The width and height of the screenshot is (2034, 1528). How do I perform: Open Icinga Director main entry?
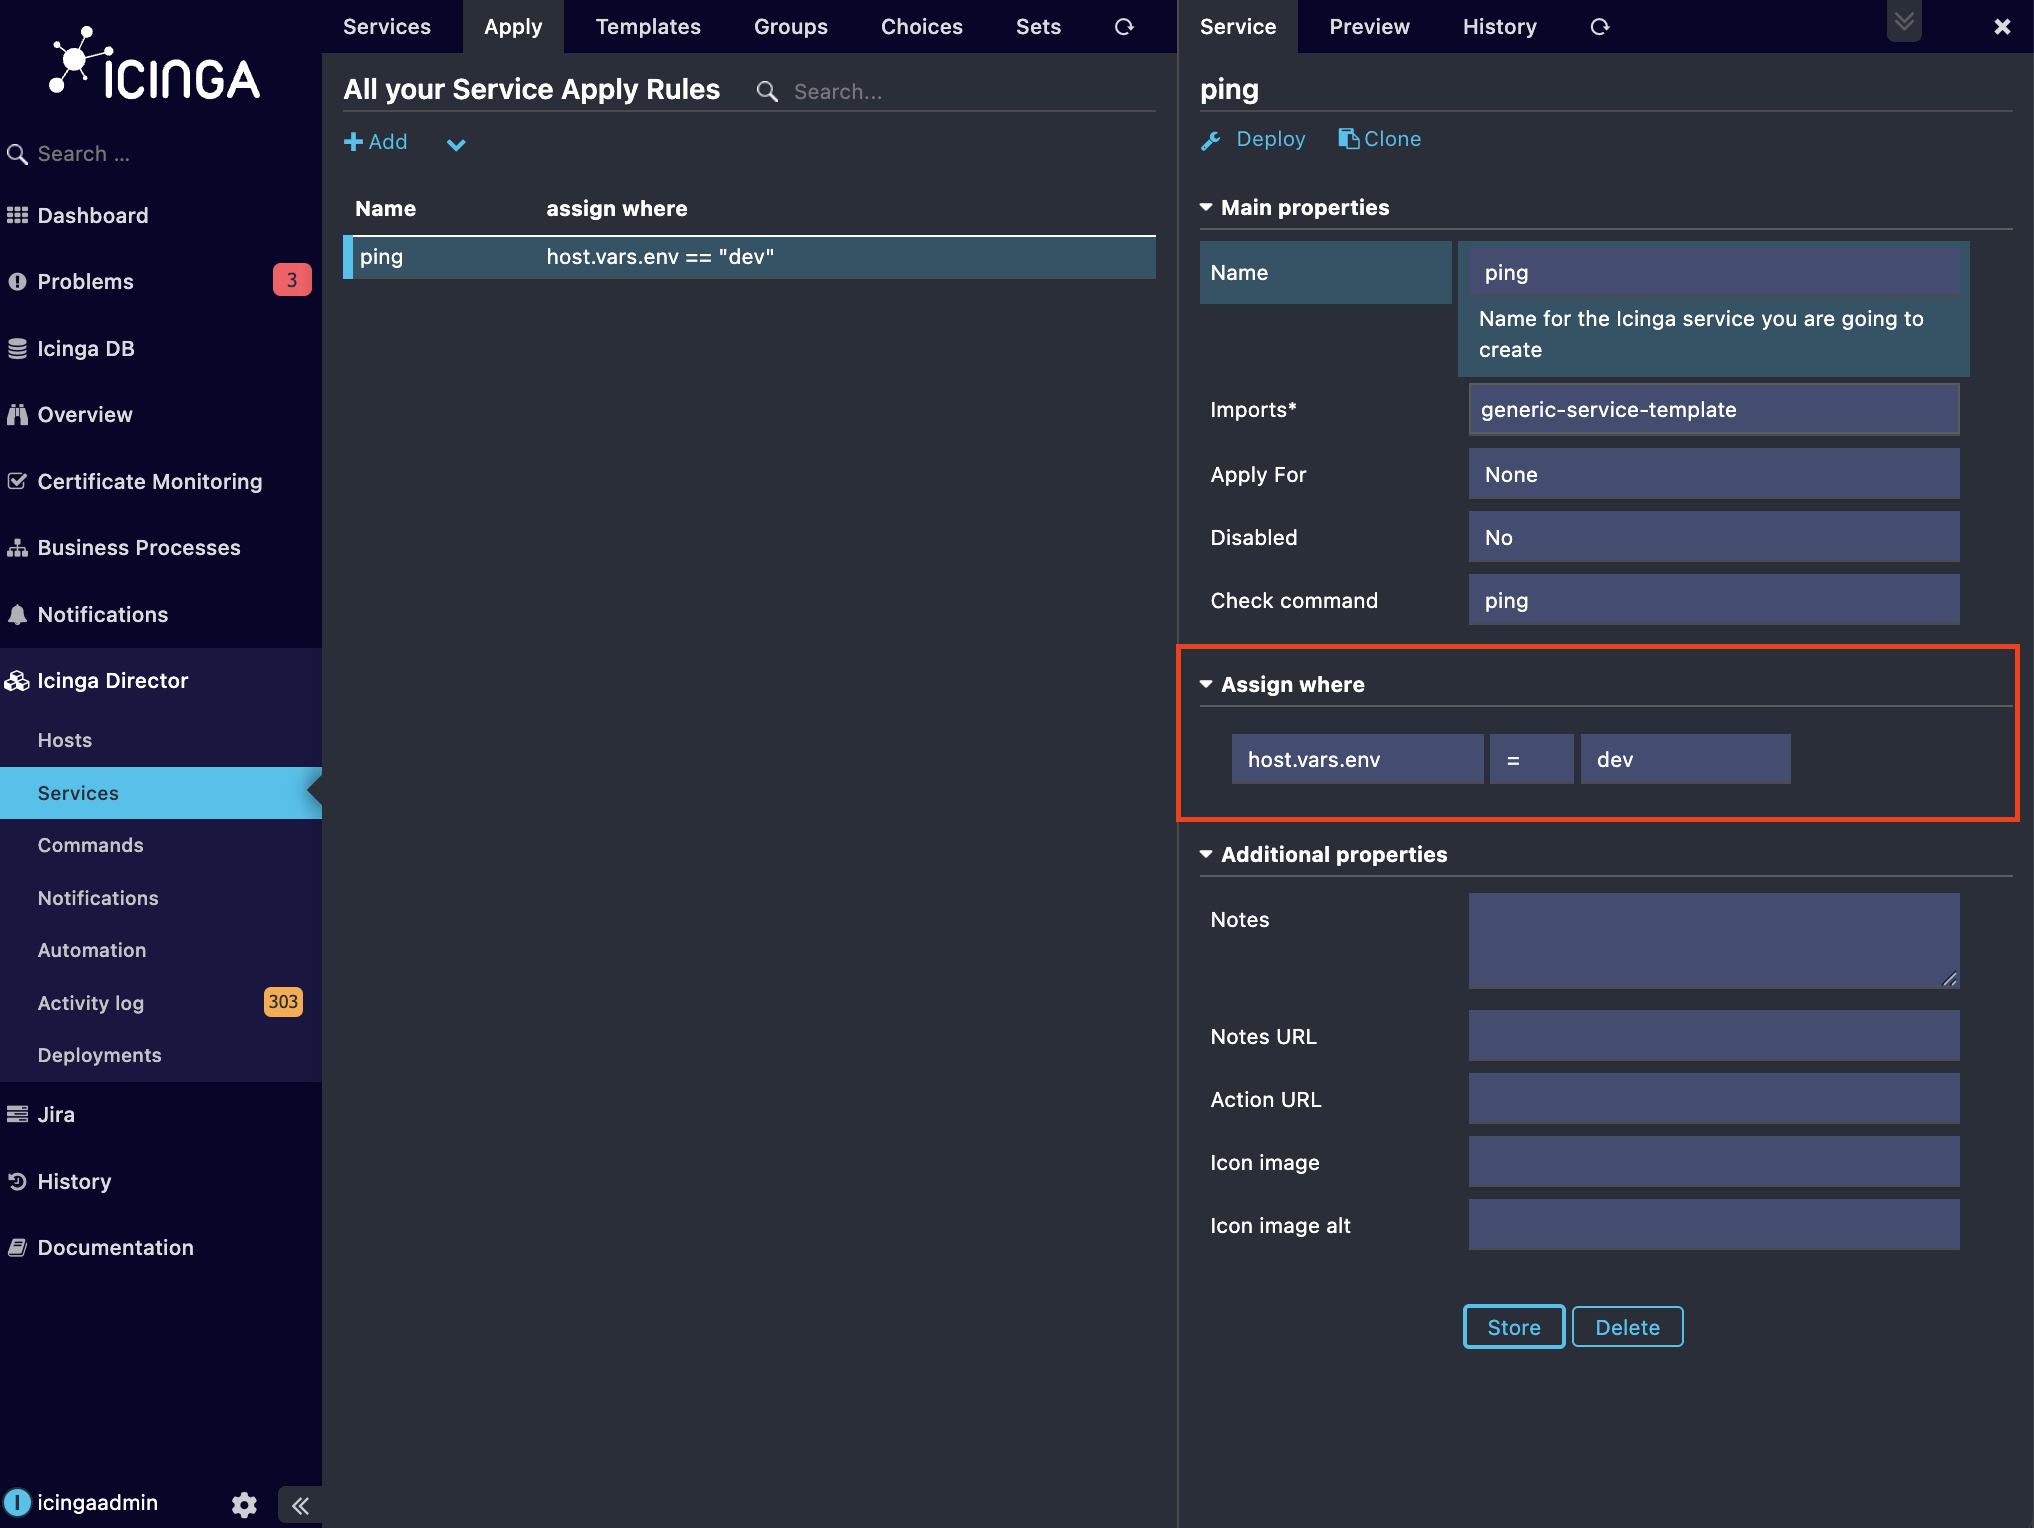pos(112,681)
